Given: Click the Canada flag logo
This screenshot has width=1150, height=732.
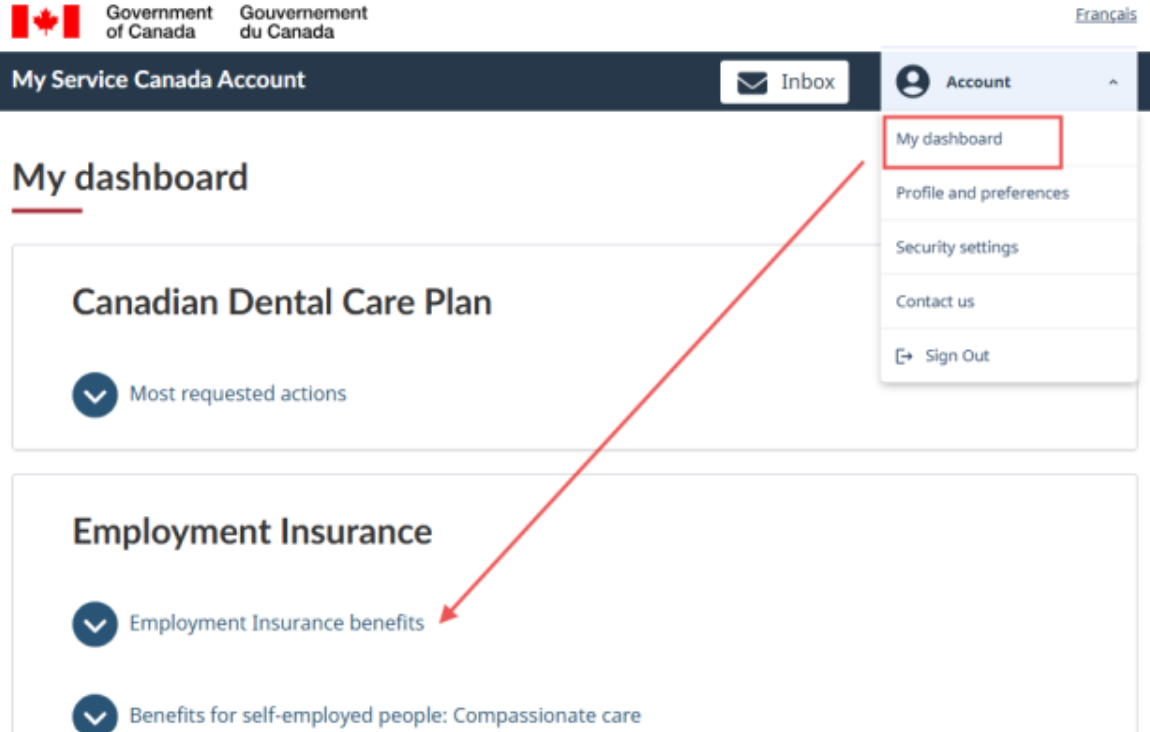Looking at the screenshot, I should click(45, 21).
